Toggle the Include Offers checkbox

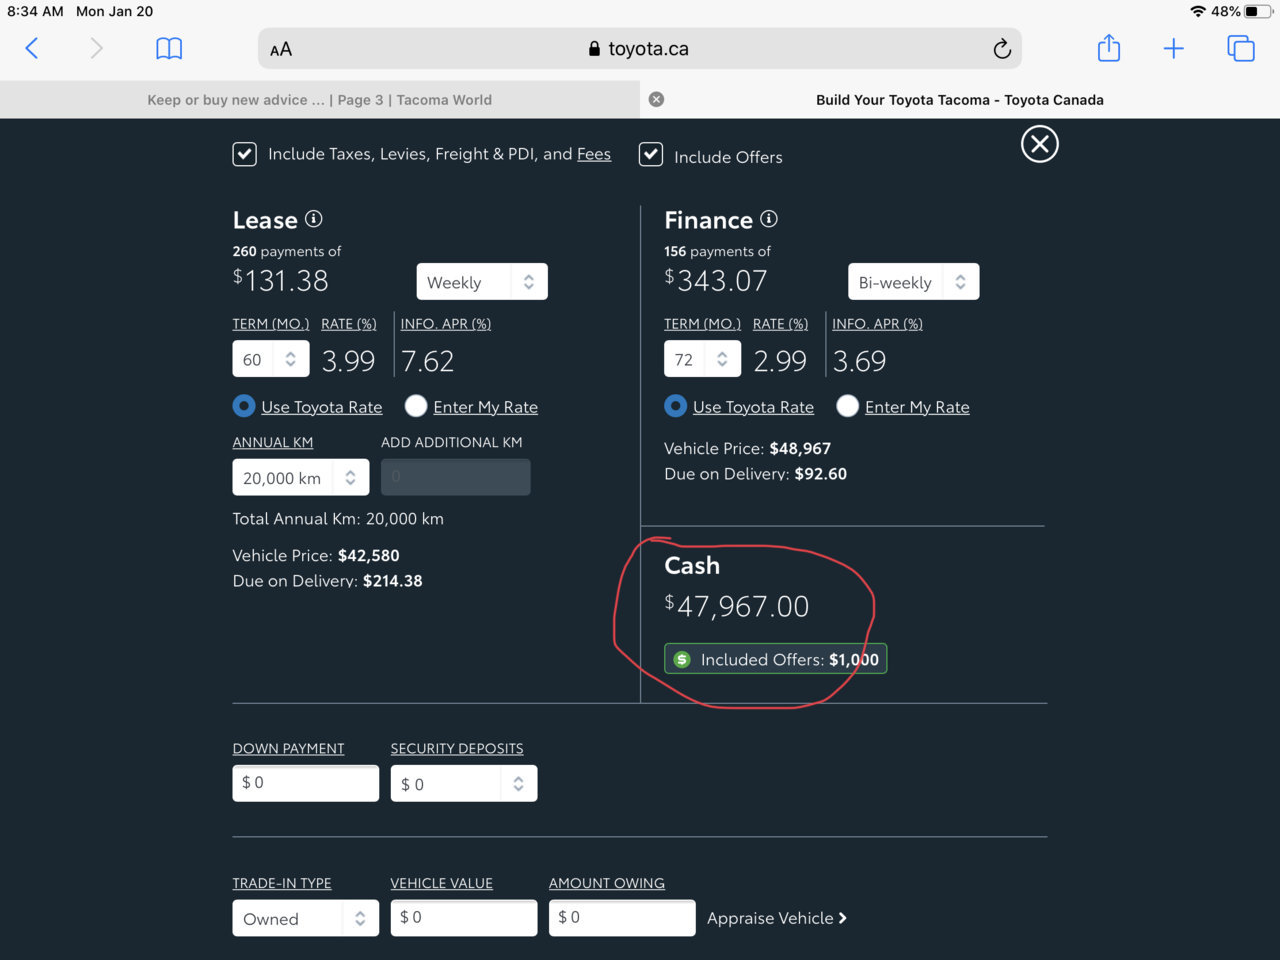point(651,154)
